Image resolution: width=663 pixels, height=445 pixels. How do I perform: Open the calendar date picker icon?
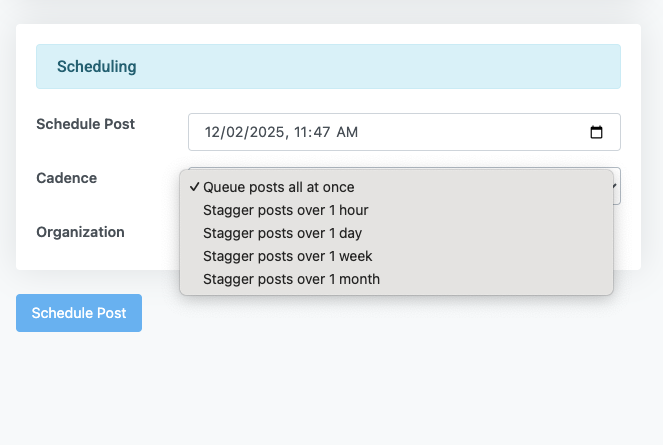coord(596,132)
